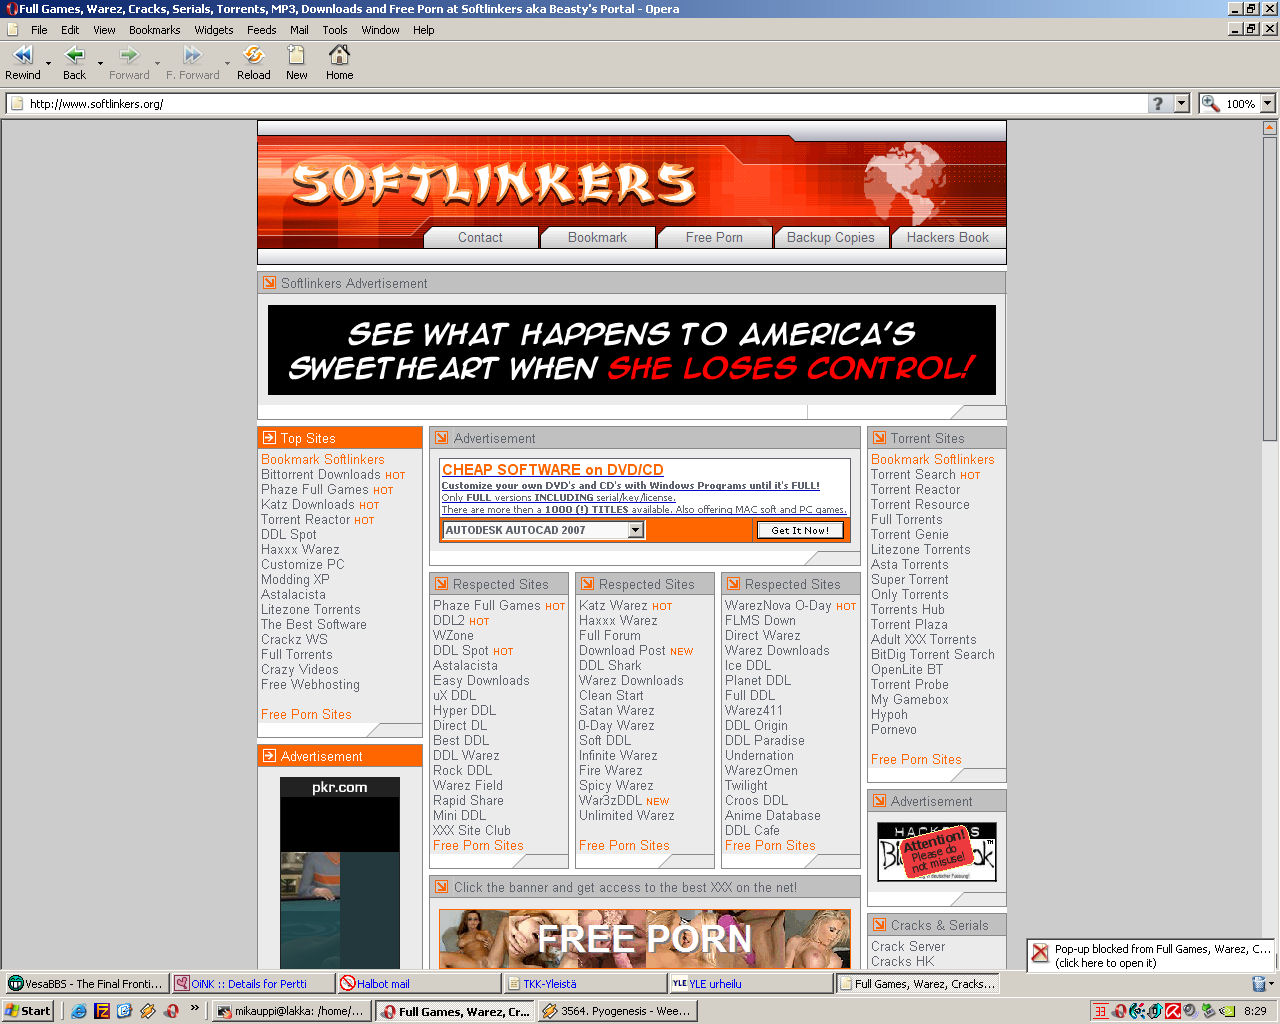The image size is (1280, 1024).
Task: Switch to the OiNK Details for Pertti tab
Action: pos(252,984)
